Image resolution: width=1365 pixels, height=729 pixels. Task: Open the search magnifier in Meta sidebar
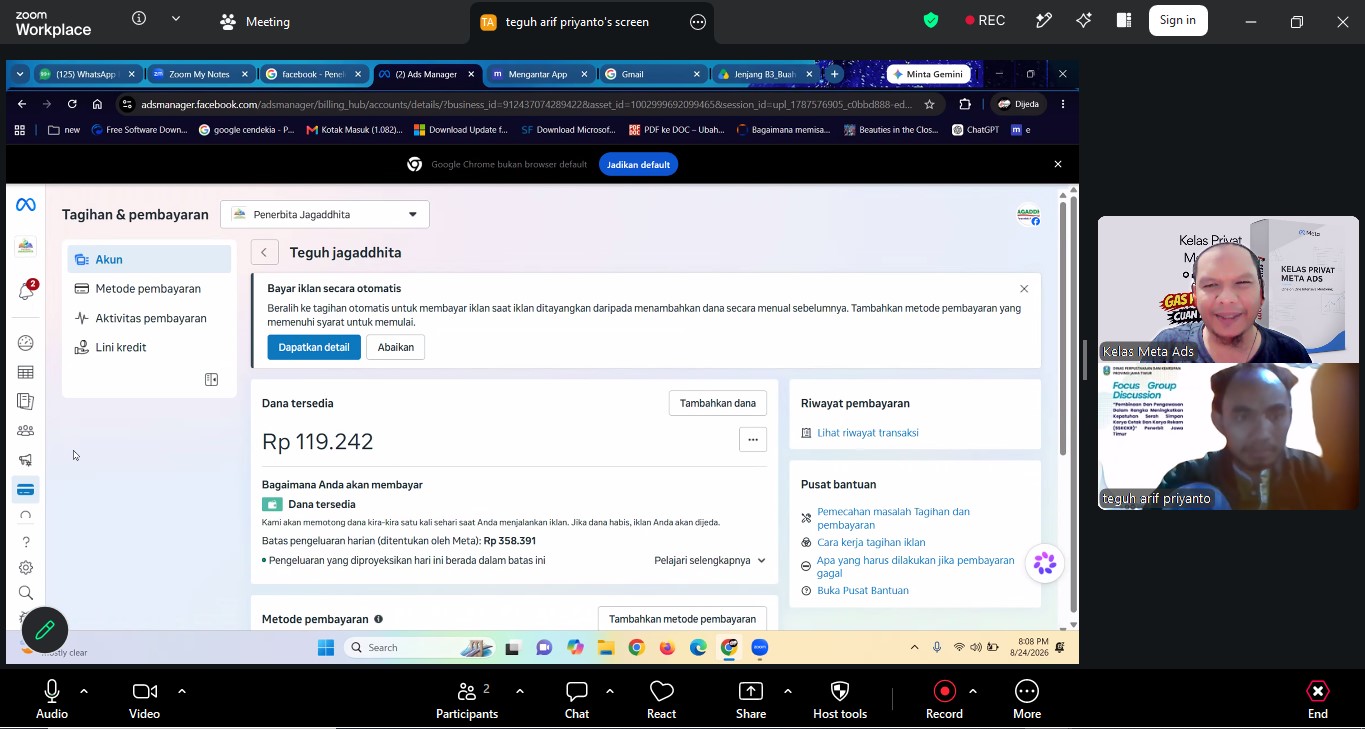point(26,593)
